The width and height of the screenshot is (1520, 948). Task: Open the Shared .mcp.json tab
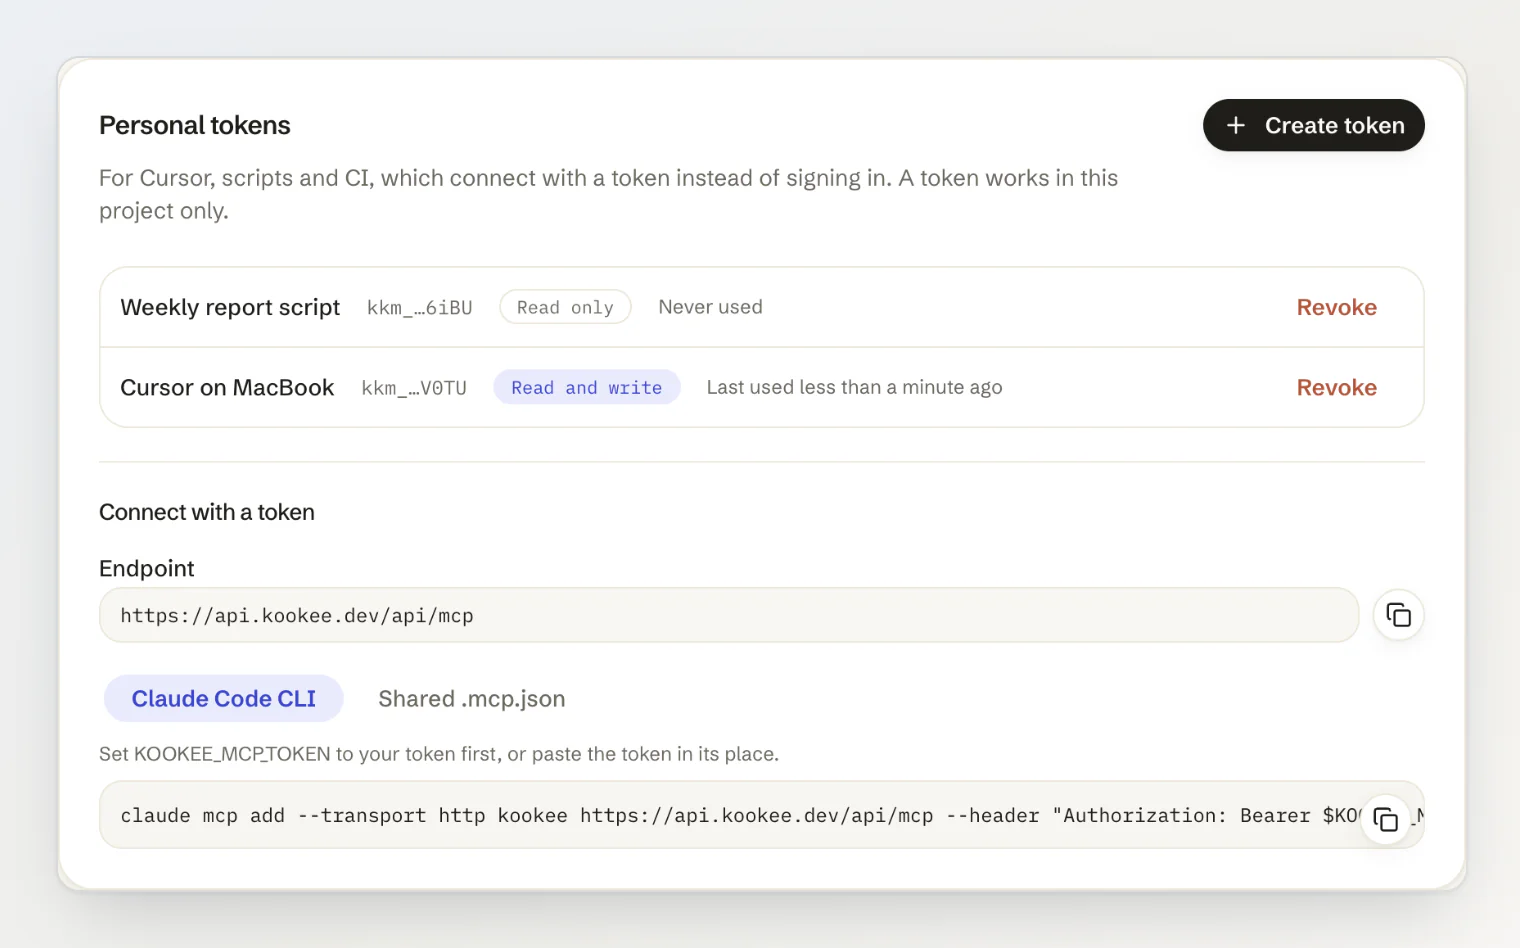pos(471,698)
